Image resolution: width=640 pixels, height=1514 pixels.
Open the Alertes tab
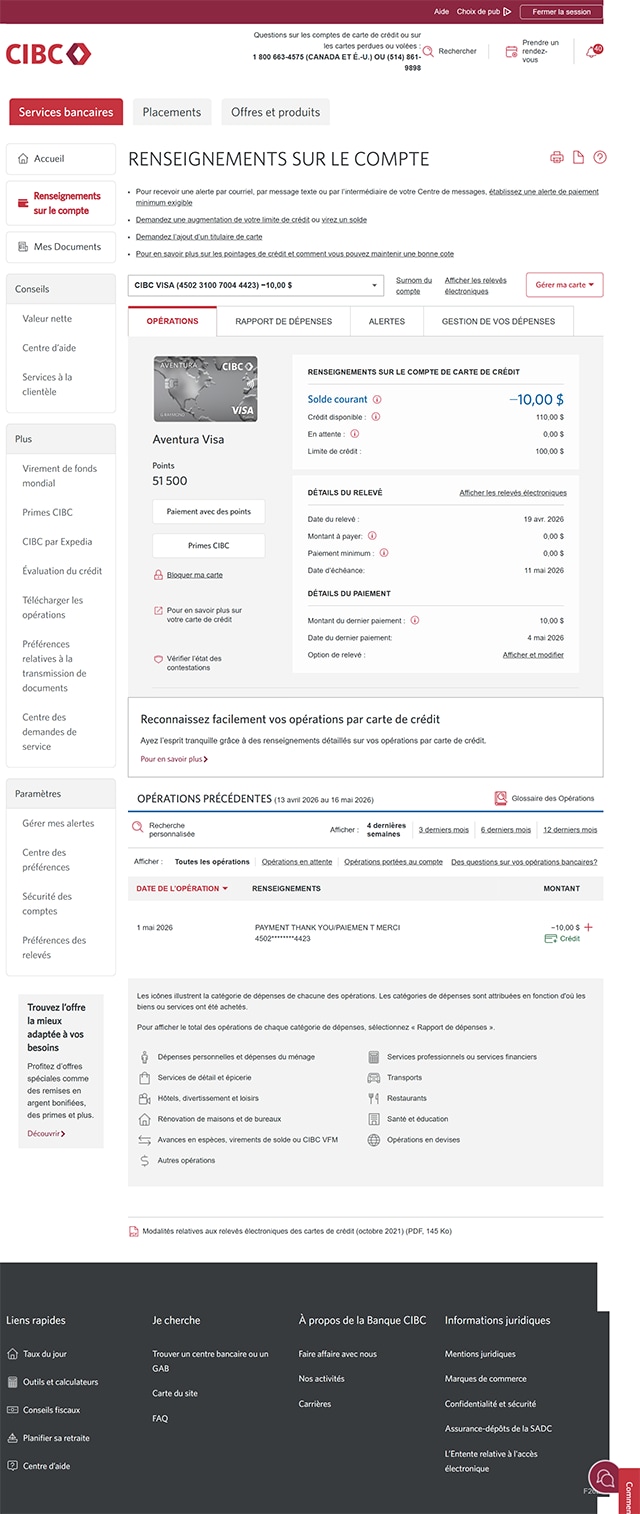(x=387, y=321)
